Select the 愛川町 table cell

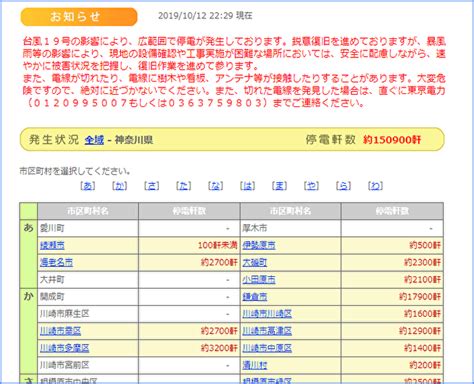tap(88, 228)
